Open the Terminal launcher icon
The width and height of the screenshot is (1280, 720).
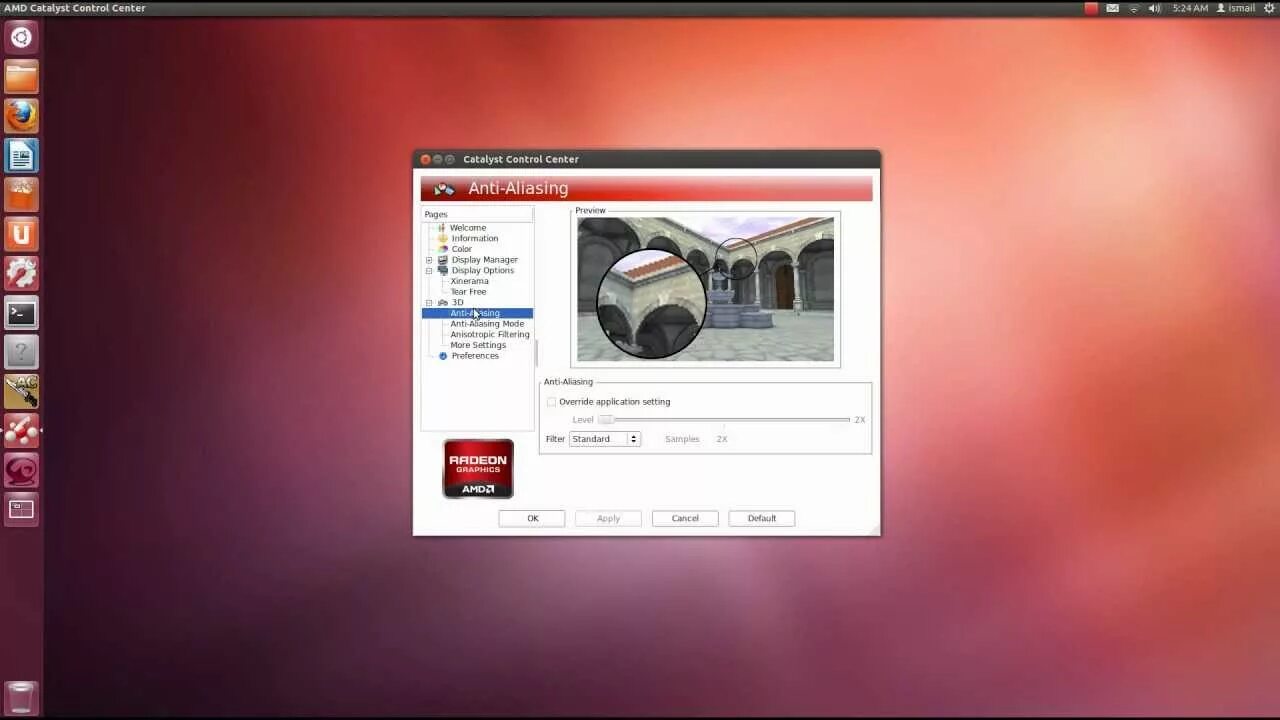pos(21,313)
